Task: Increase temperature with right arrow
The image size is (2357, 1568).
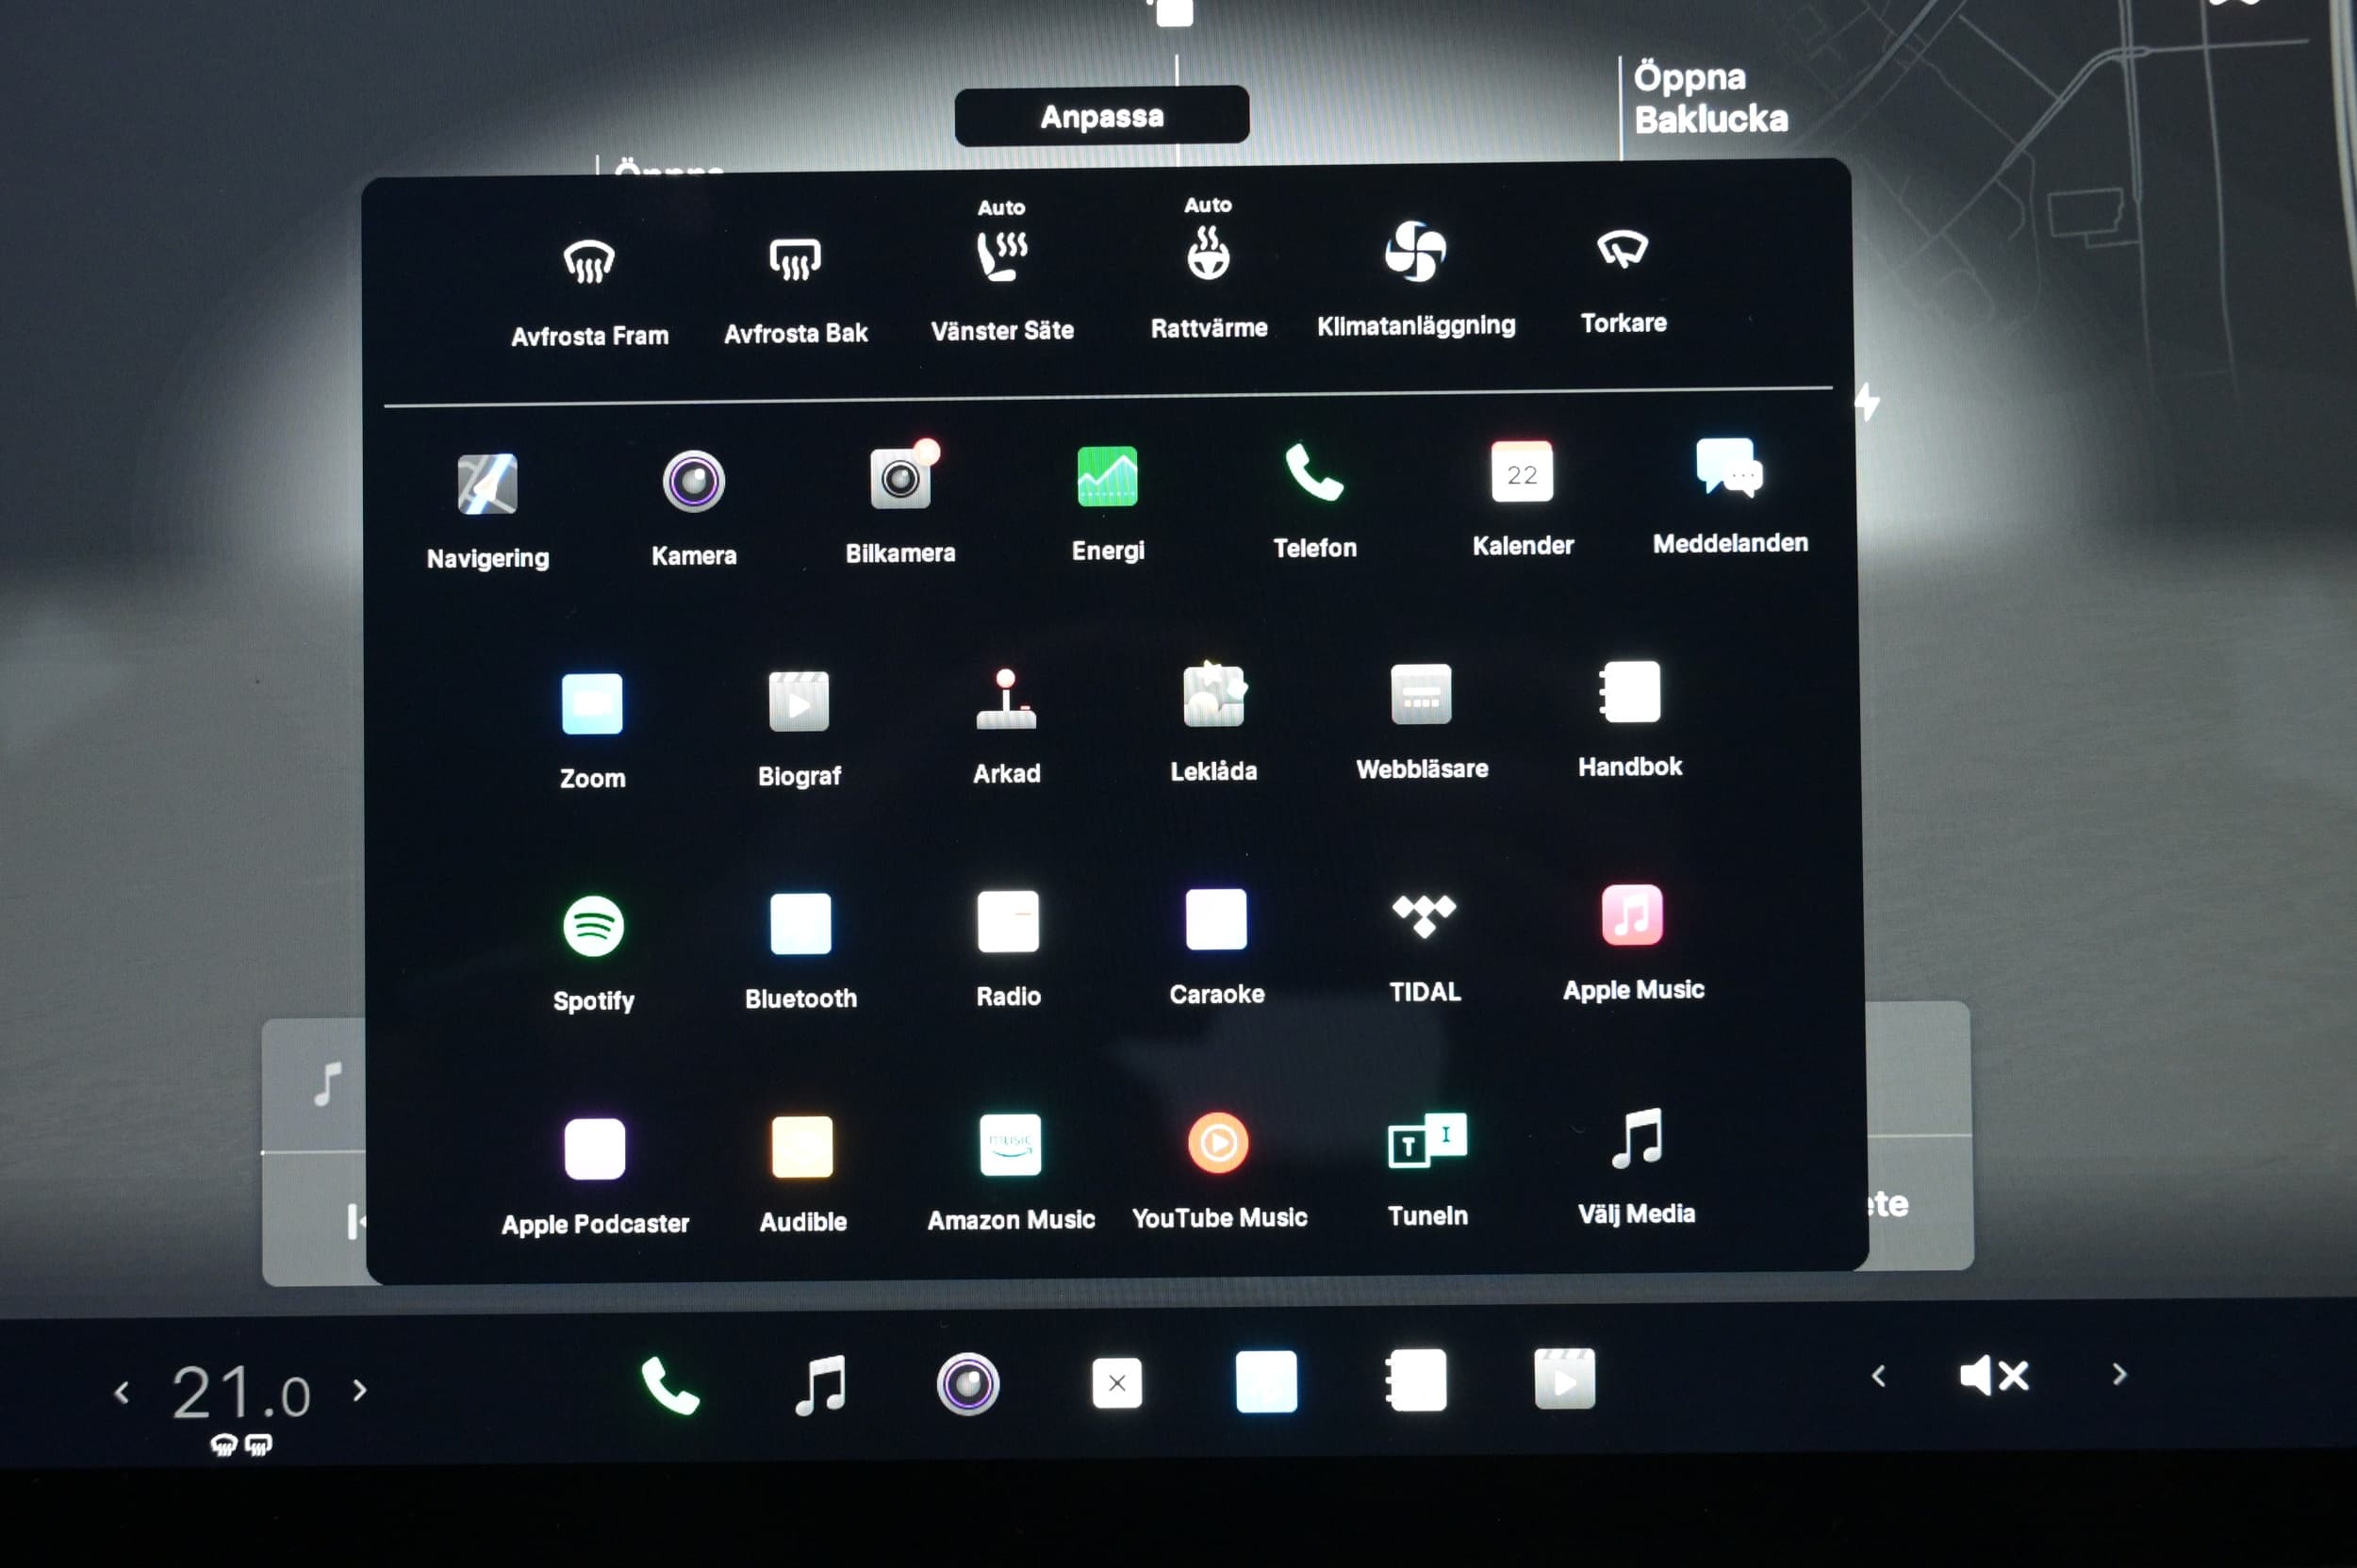Action: pos(360,1390)
